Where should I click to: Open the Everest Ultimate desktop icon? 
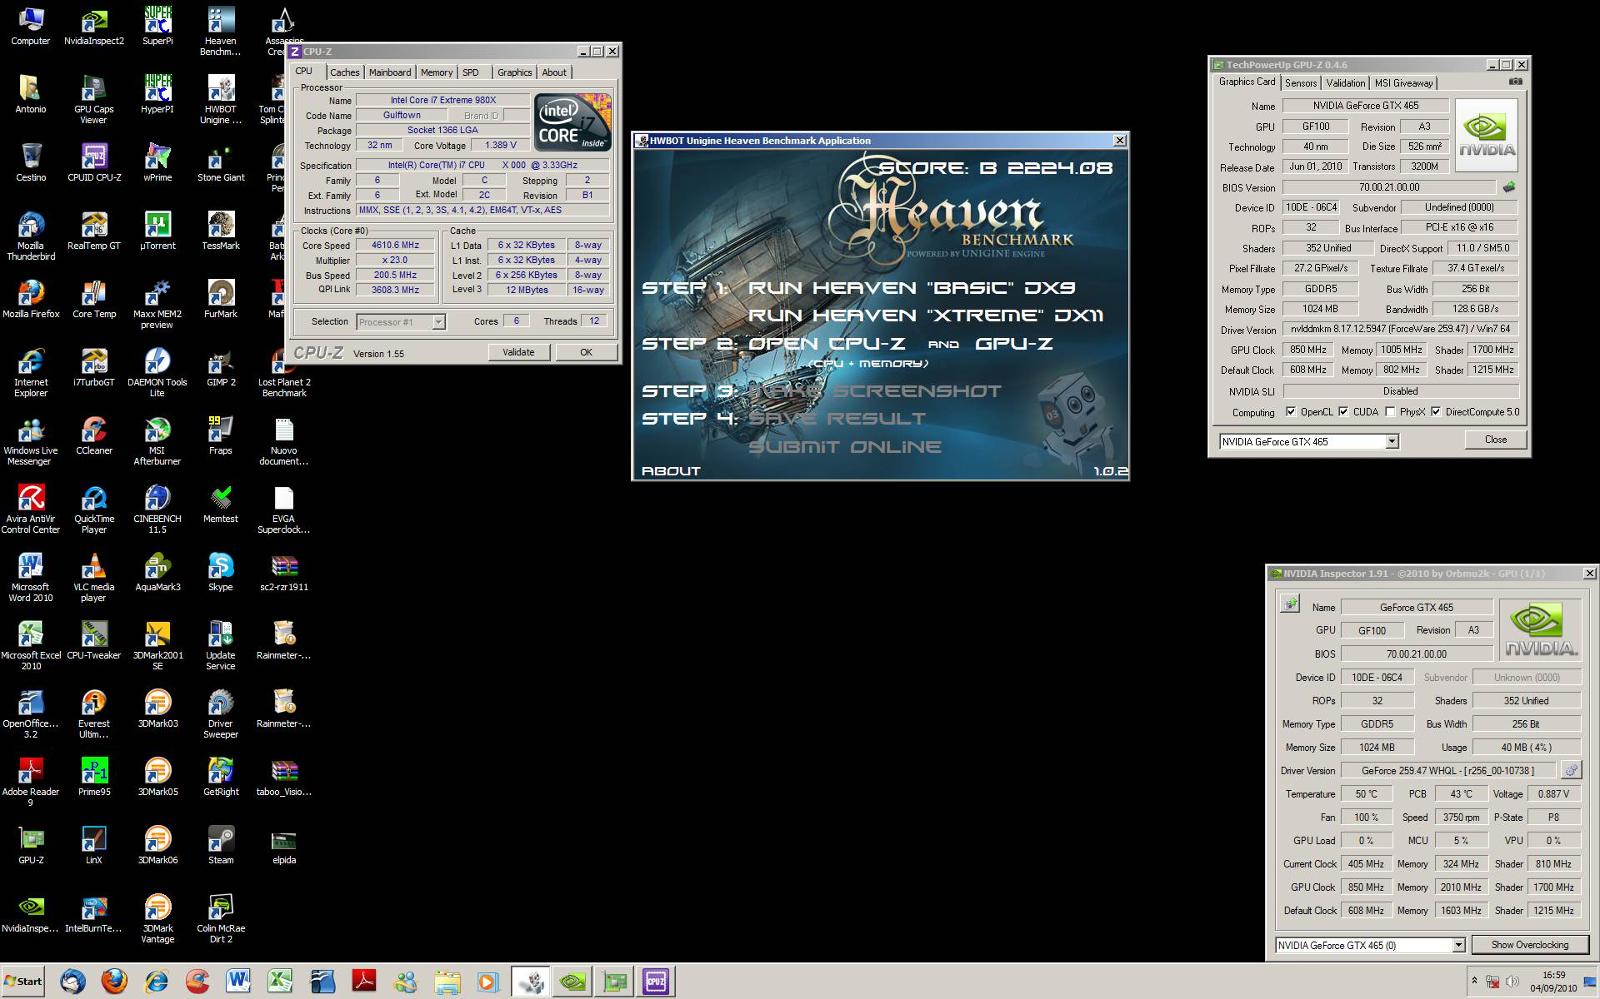click(94, 714)
